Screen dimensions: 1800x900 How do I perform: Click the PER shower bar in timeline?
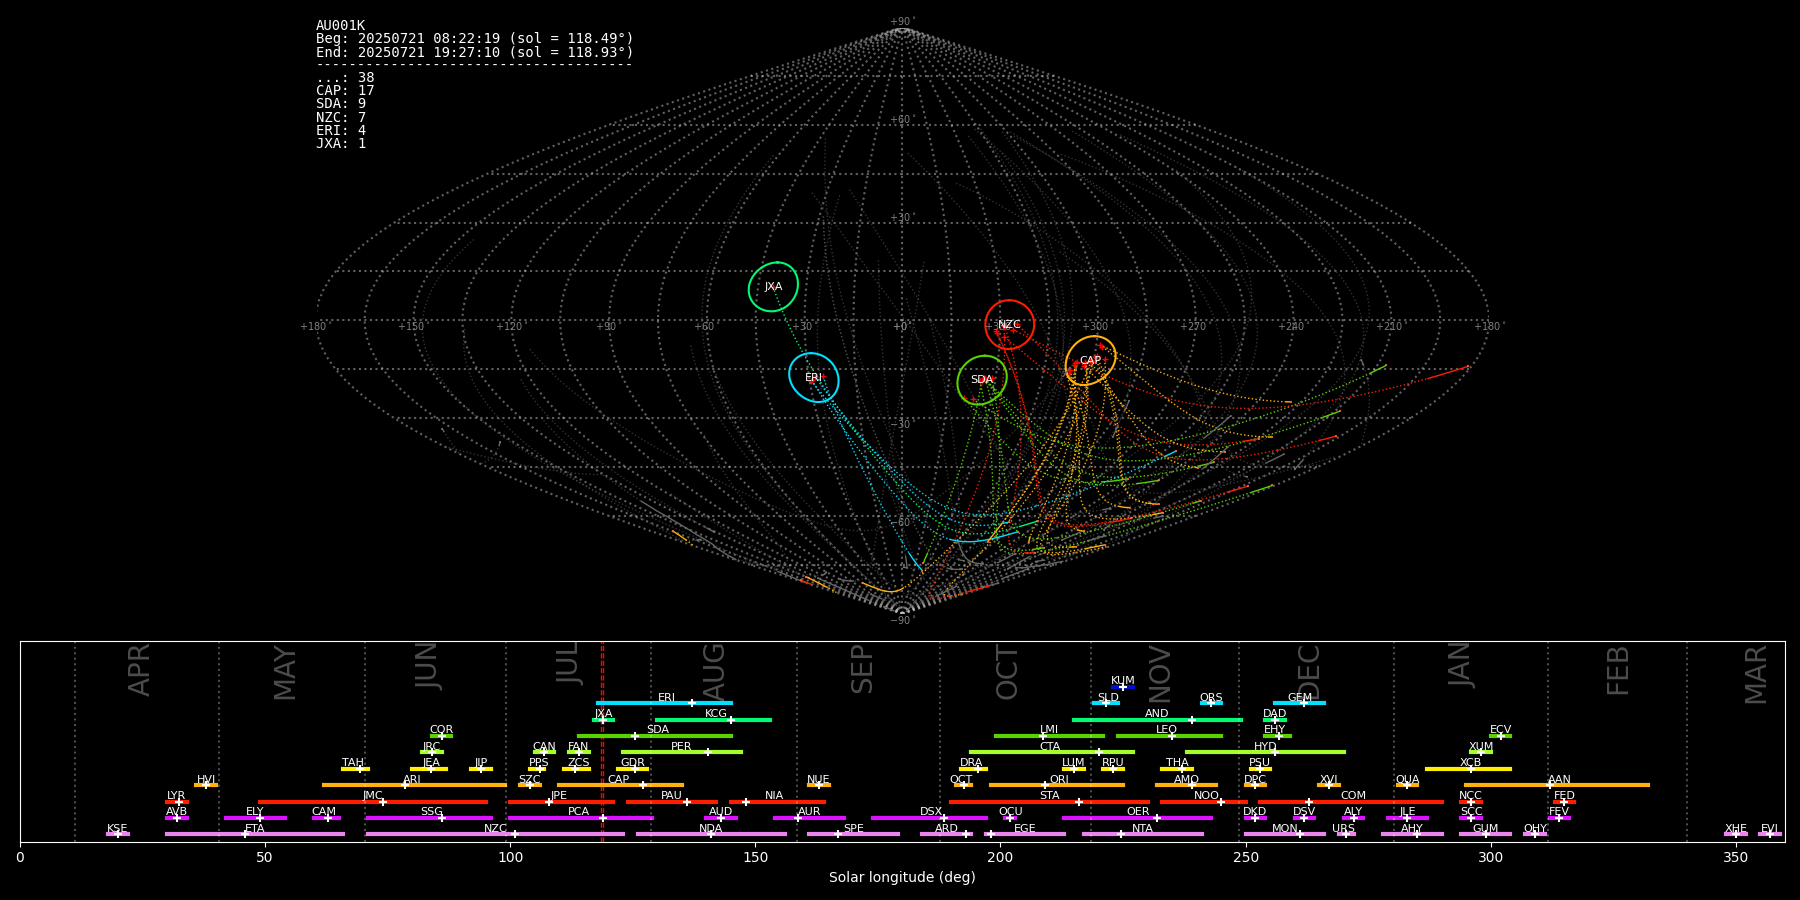coord(682,752)
